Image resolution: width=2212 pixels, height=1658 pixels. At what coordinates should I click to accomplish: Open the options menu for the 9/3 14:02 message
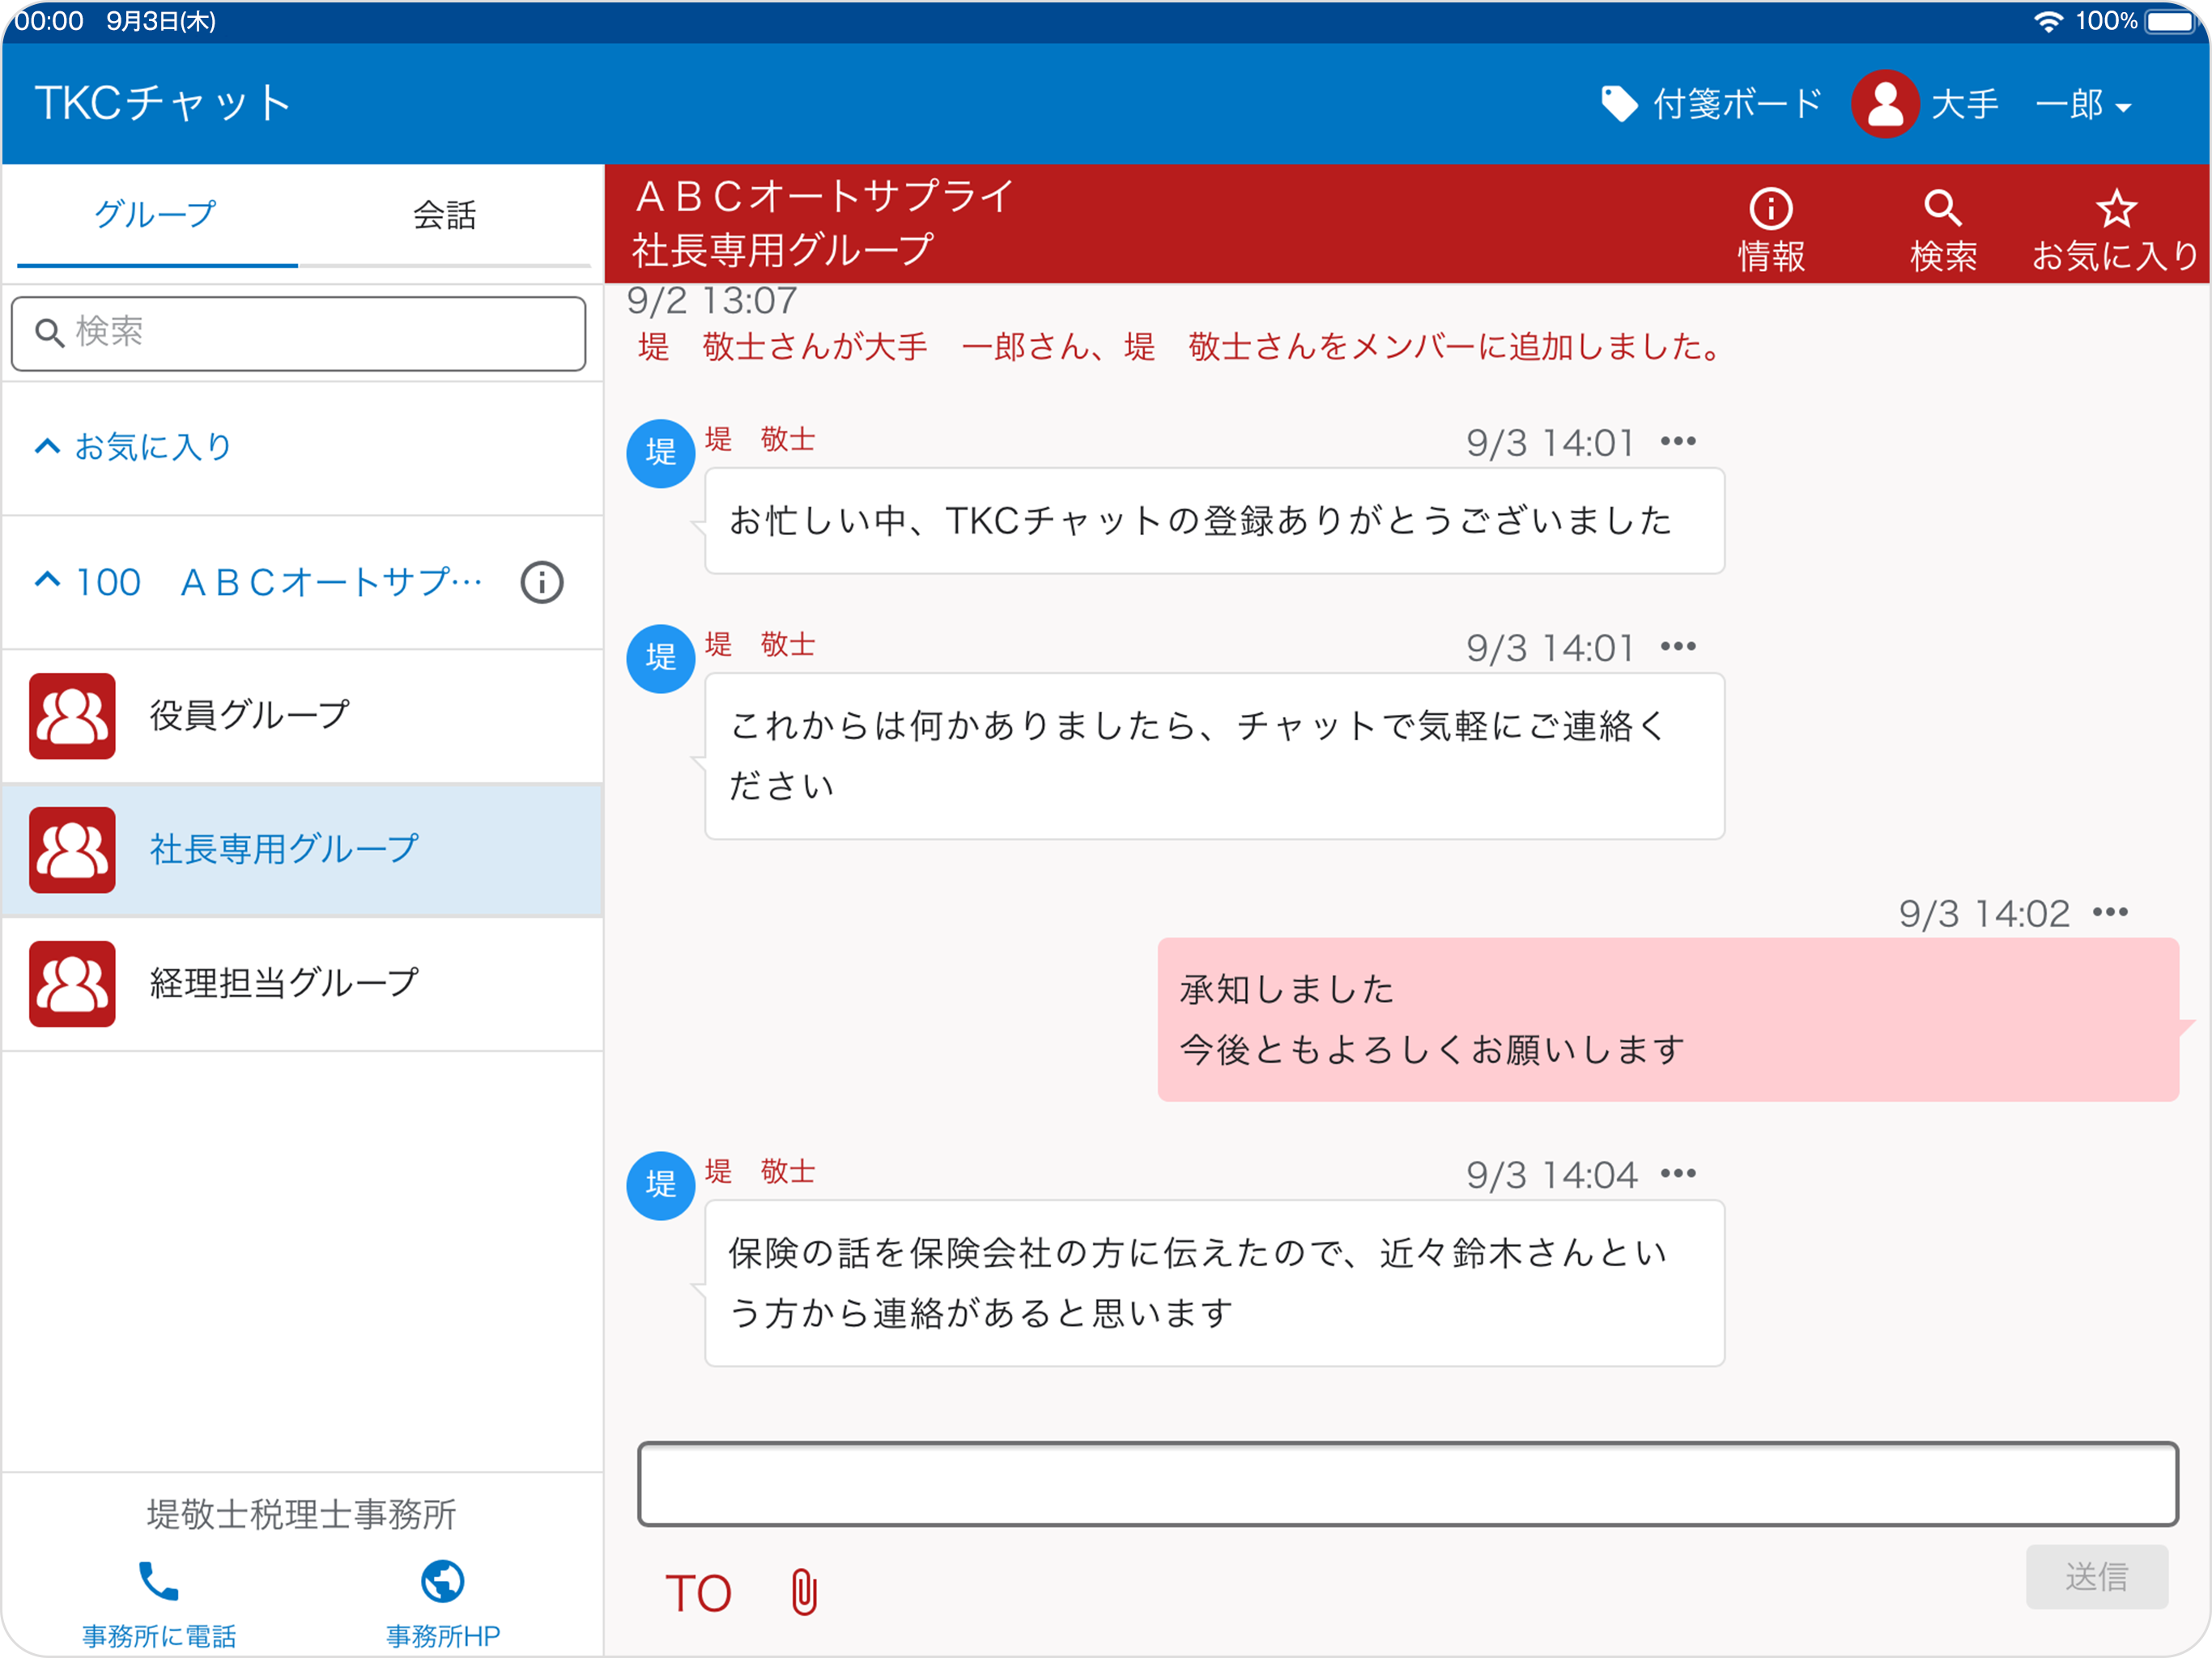coord(2110,912)
